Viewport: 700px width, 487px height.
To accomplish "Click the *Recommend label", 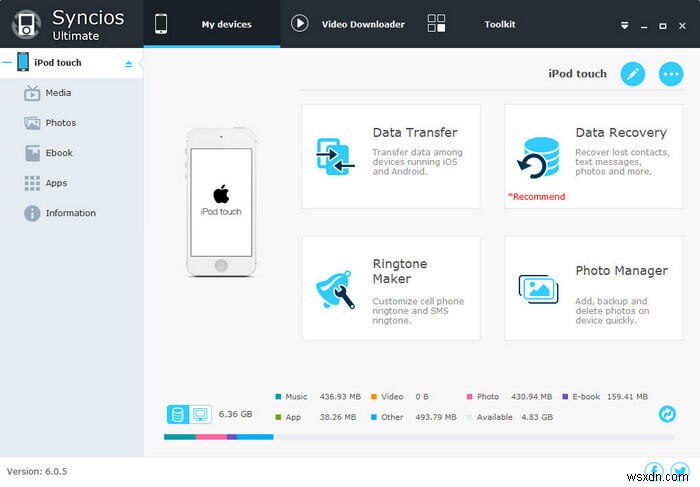I will tap(537, 197).
